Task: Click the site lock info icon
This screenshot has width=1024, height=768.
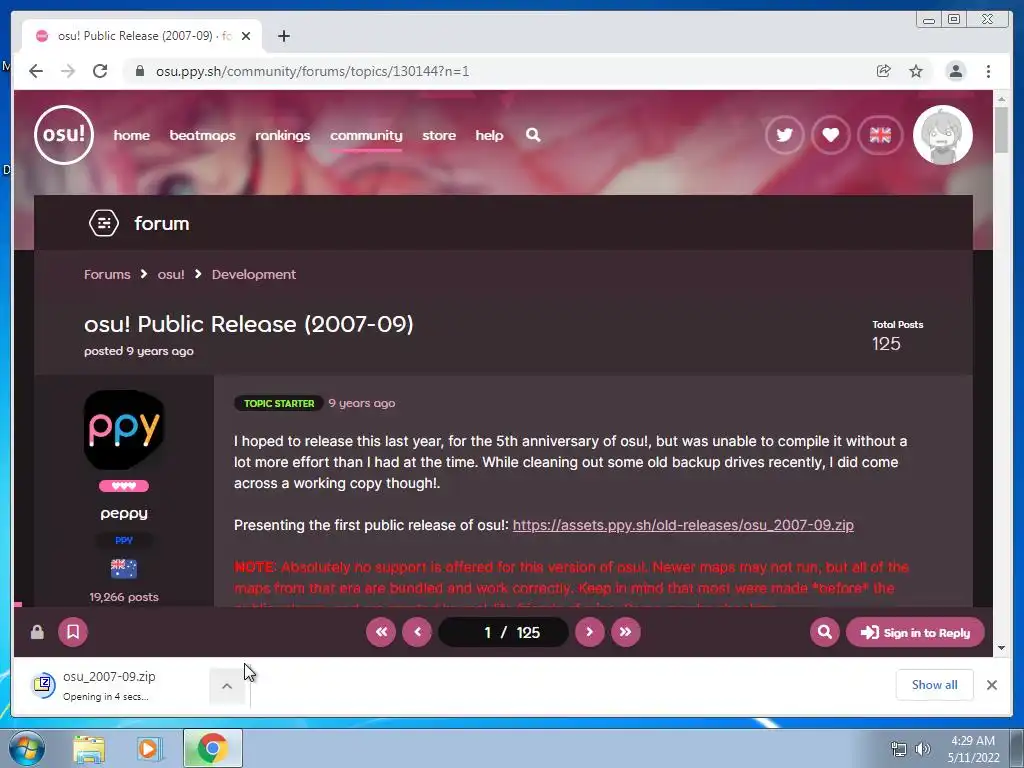Action: [139, 71]
